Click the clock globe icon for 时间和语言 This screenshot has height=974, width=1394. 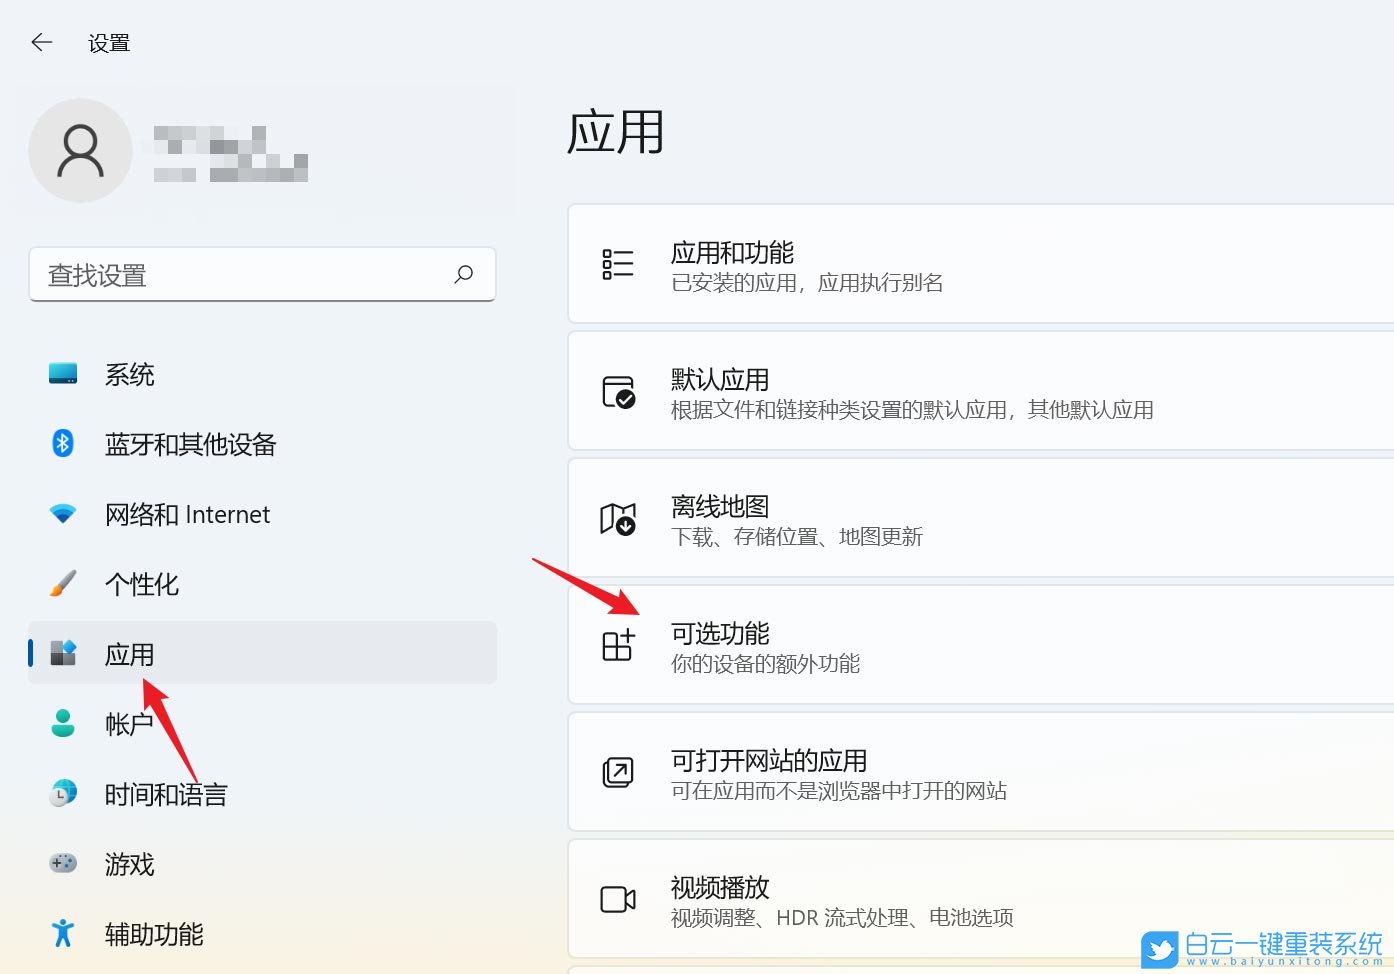[x=63, y=794]
